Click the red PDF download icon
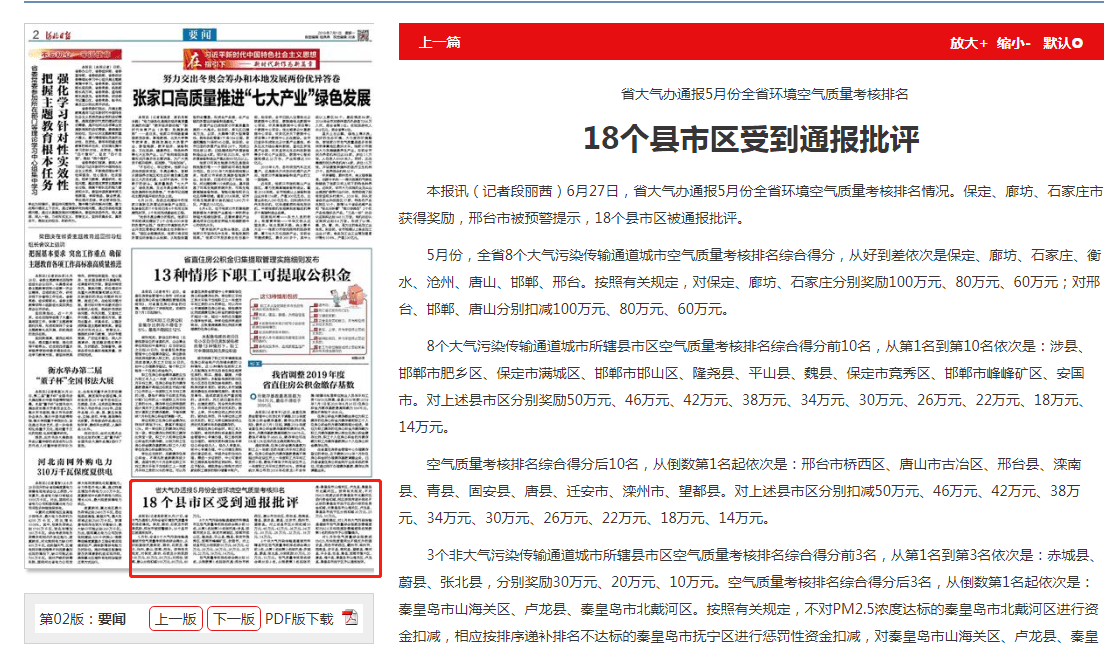The width and height of the screenshot is (1110, 652). click(349, 618)
